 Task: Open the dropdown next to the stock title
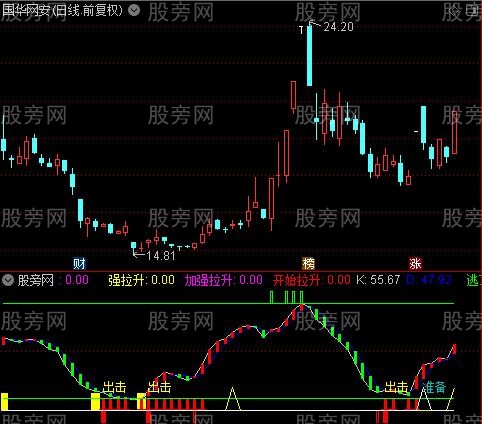pos(134,11)
